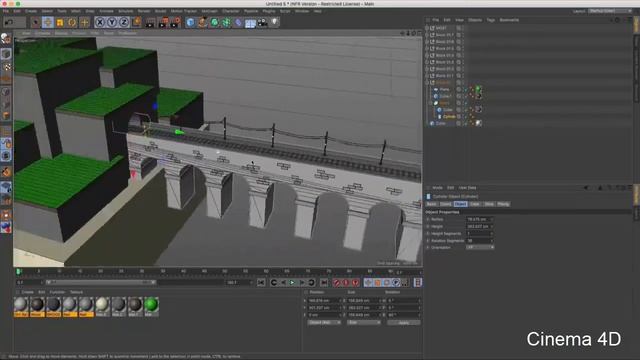
Task: Select the Live Selection tool
Action: click(x=36, y=22)
